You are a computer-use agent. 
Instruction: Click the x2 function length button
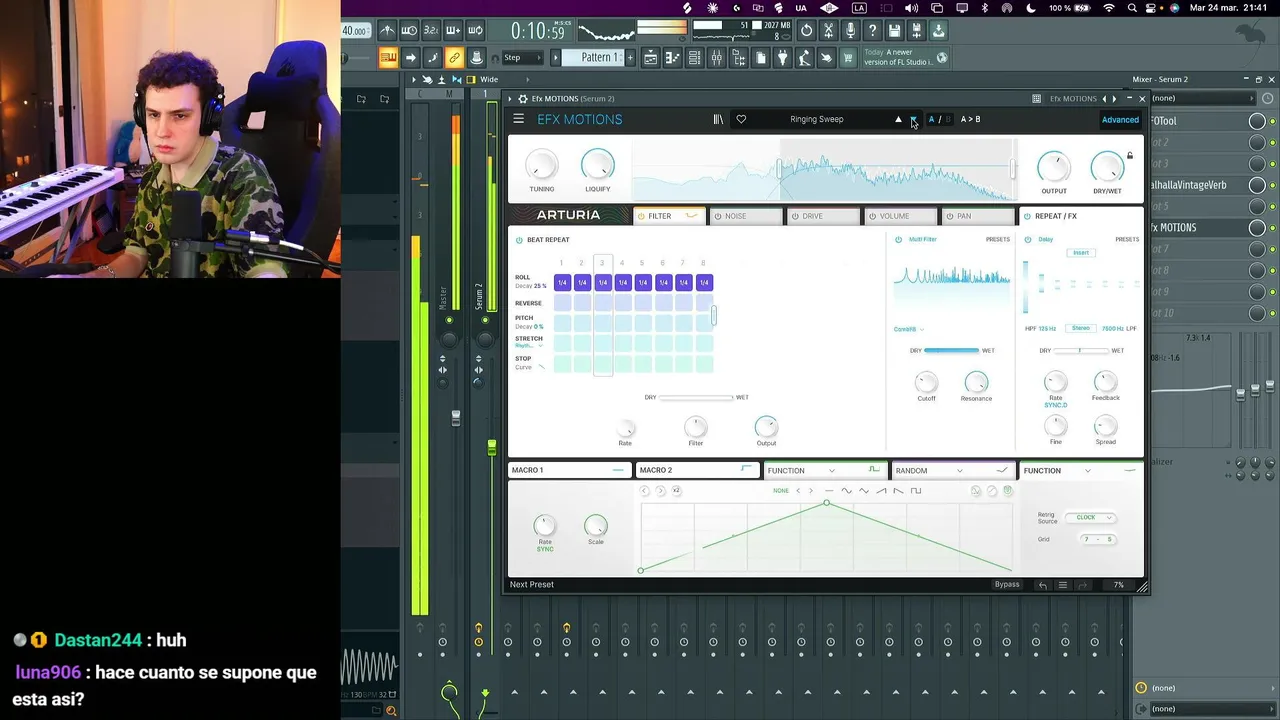coord(676,491)
